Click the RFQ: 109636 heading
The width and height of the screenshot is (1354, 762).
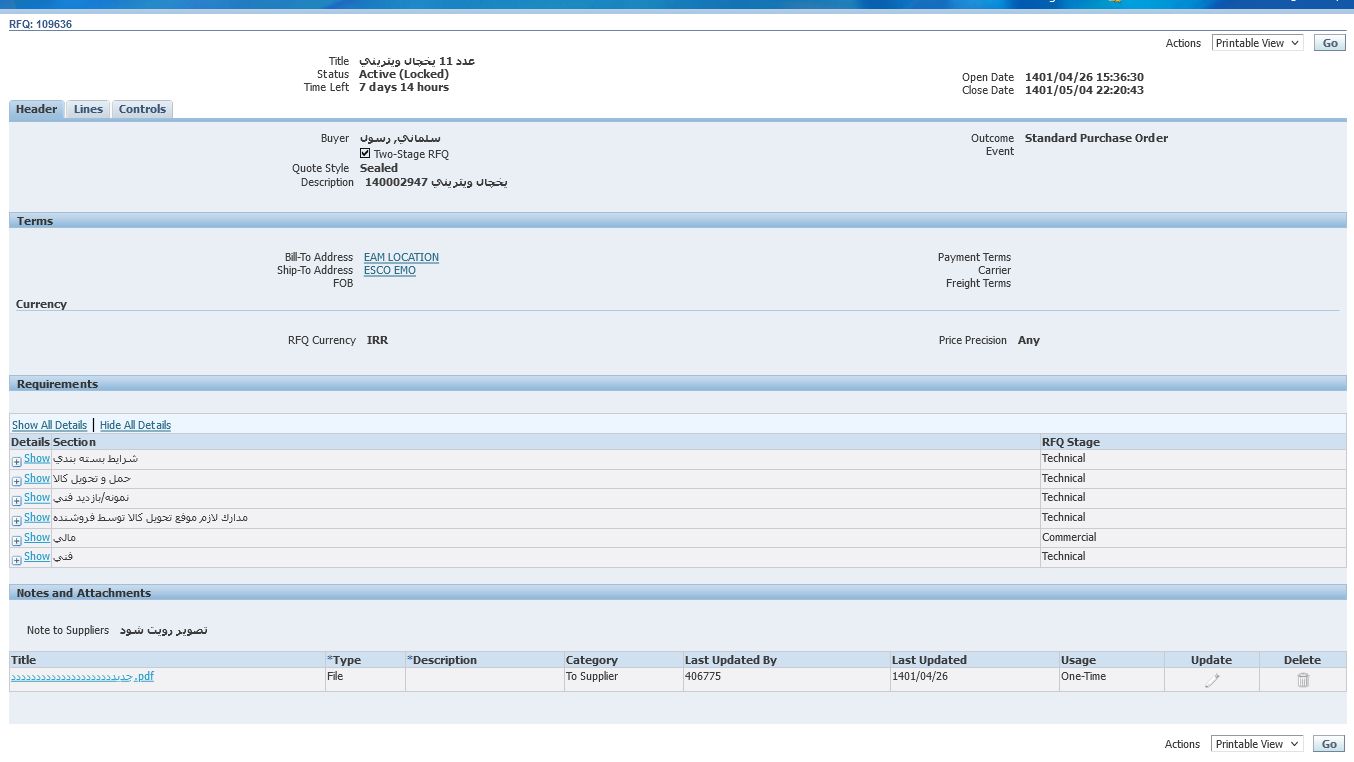pyautogui.click(x=40, y=24)
